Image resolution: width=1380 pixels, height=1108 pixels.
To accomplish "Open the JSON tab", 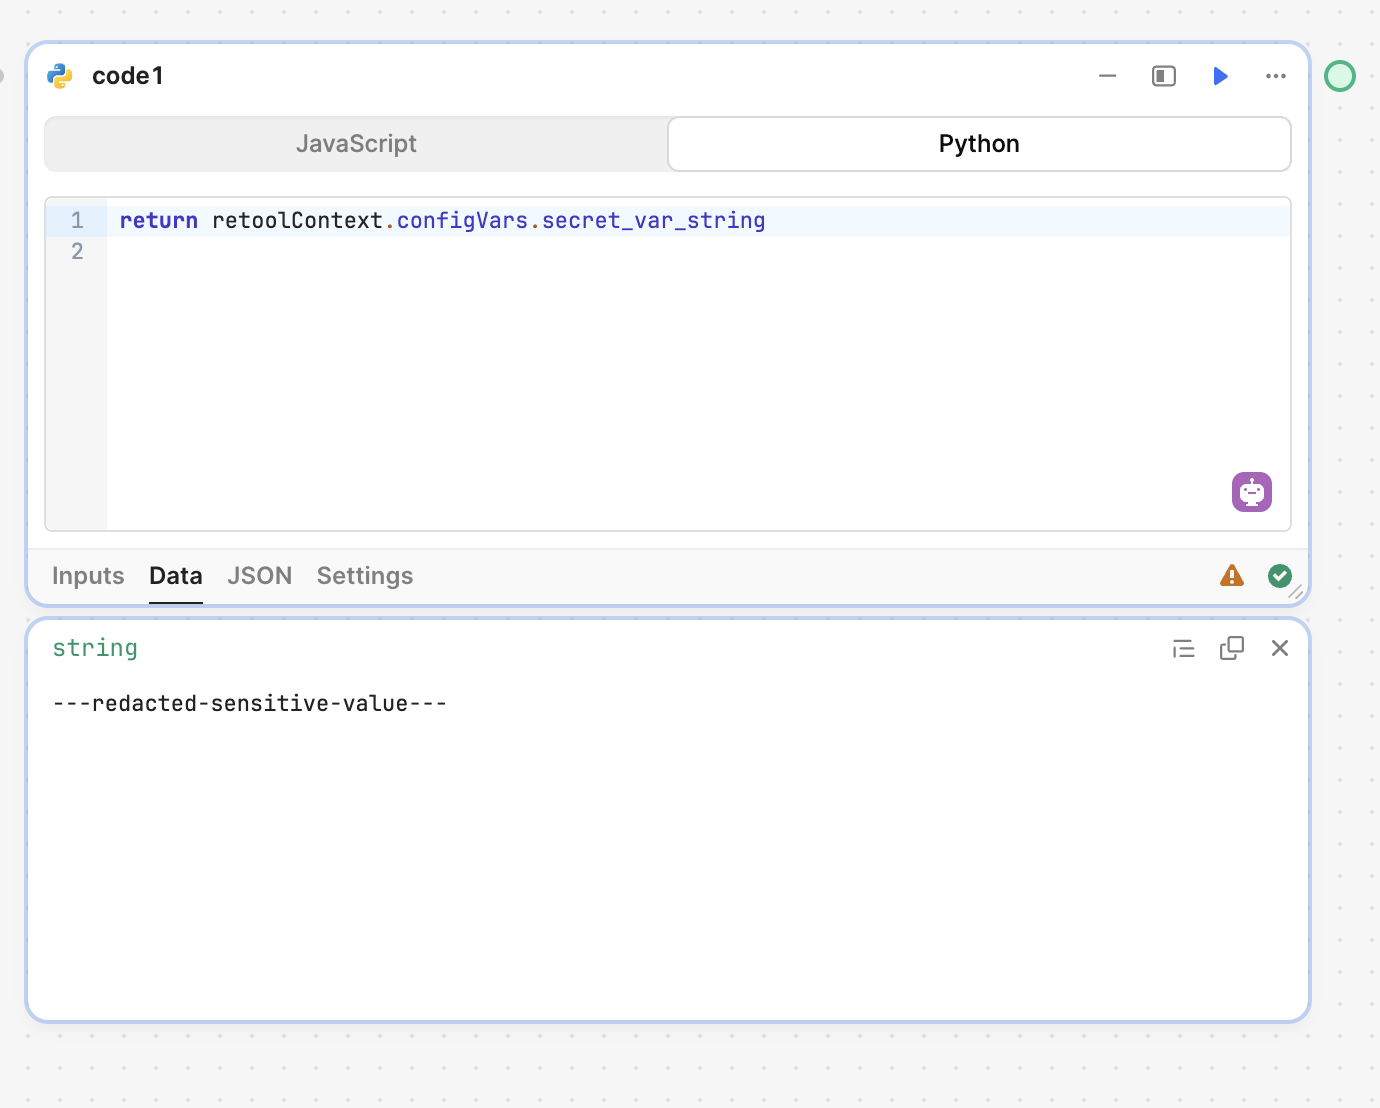I will (259, 576).
